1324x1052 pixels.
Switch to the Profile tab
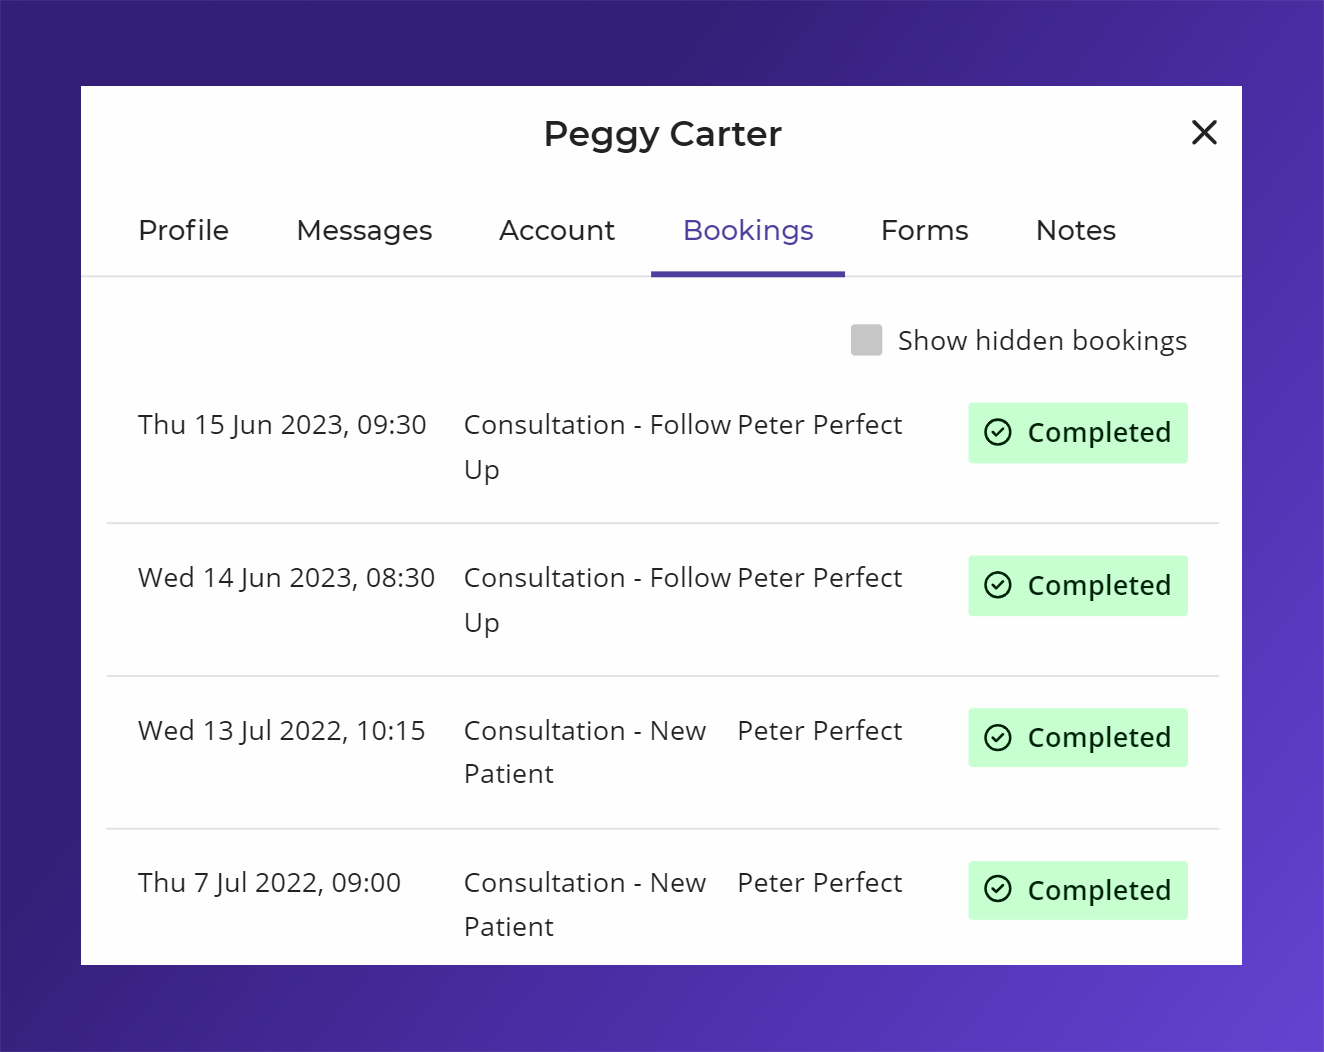183,231
